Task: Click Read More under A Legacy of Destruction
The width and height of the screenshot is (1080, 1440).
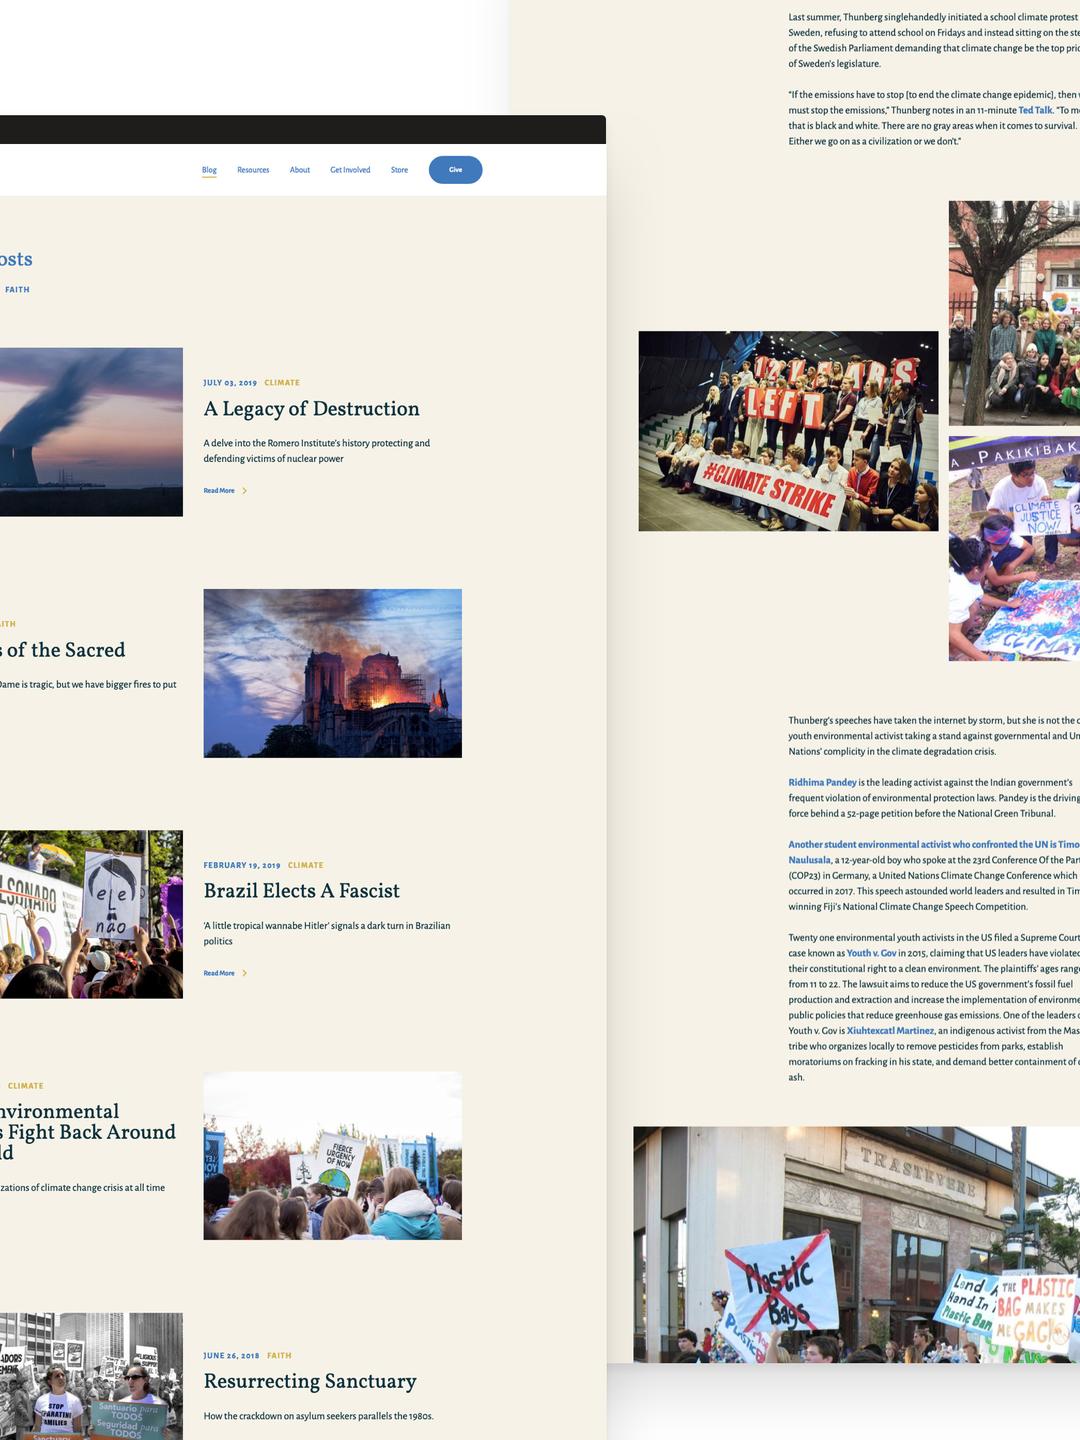Action: 219,491
